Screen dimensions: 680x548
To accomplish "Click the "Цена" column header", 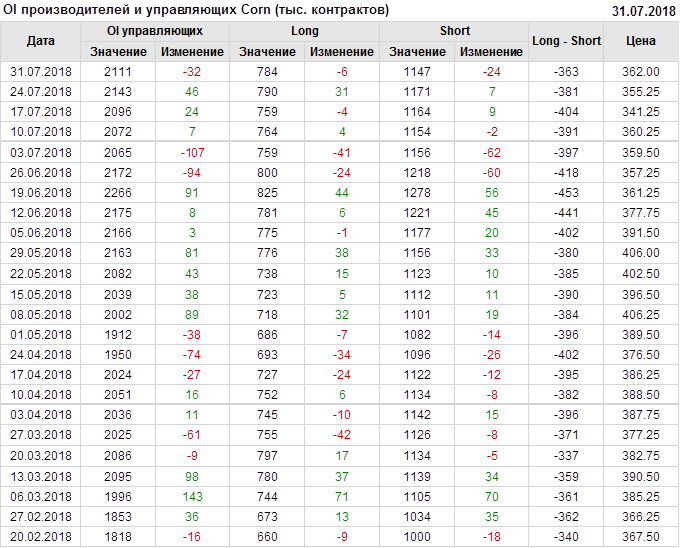I will (x=640, y=41).
